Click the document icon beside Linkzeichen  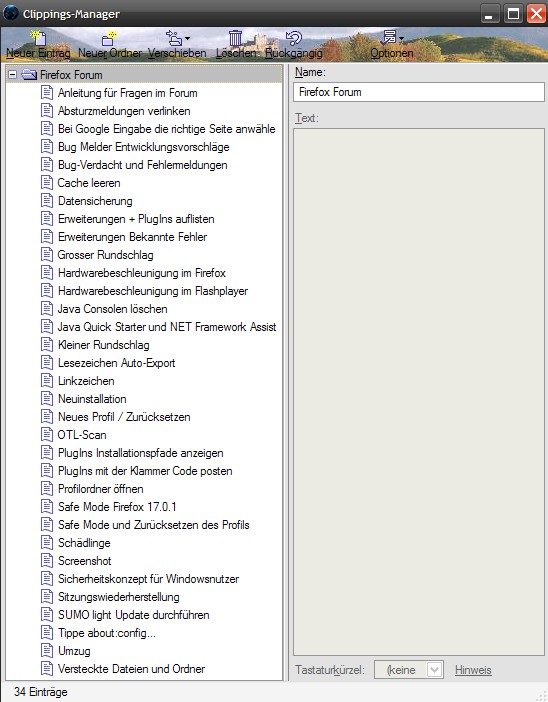(x=47, y=381)
